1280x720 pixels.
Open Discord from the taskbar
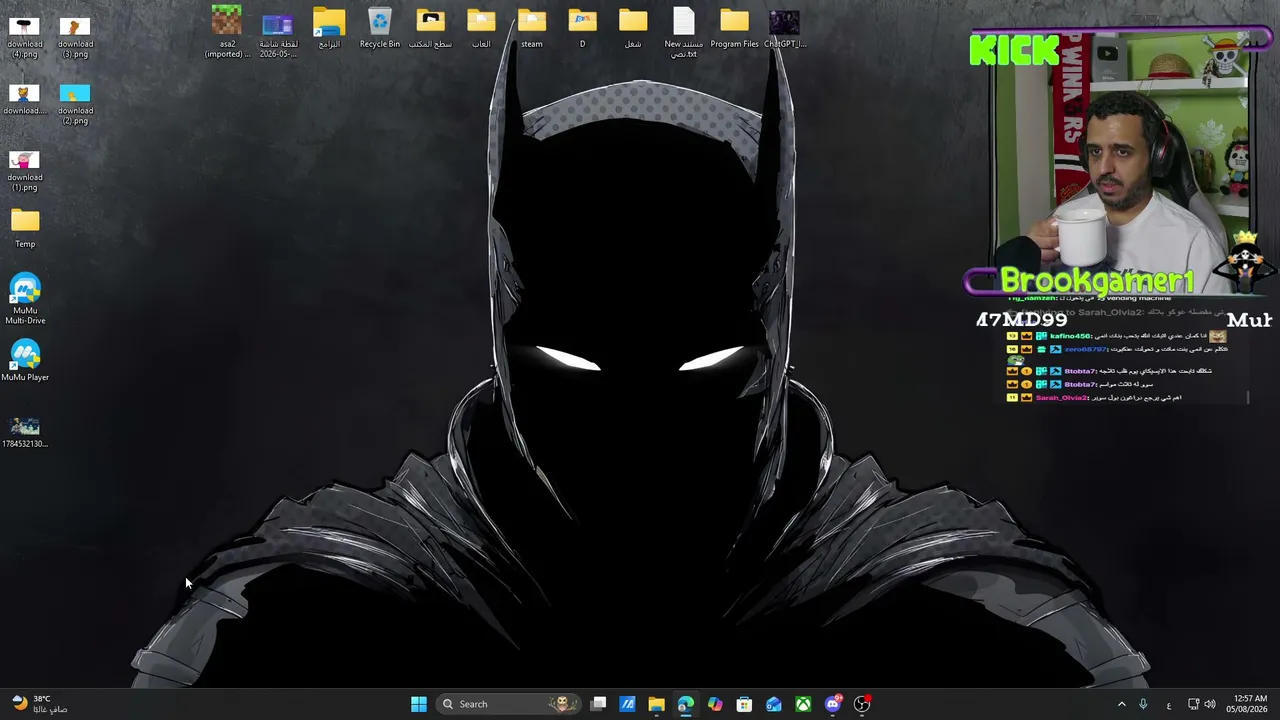[x=833, y=704]
